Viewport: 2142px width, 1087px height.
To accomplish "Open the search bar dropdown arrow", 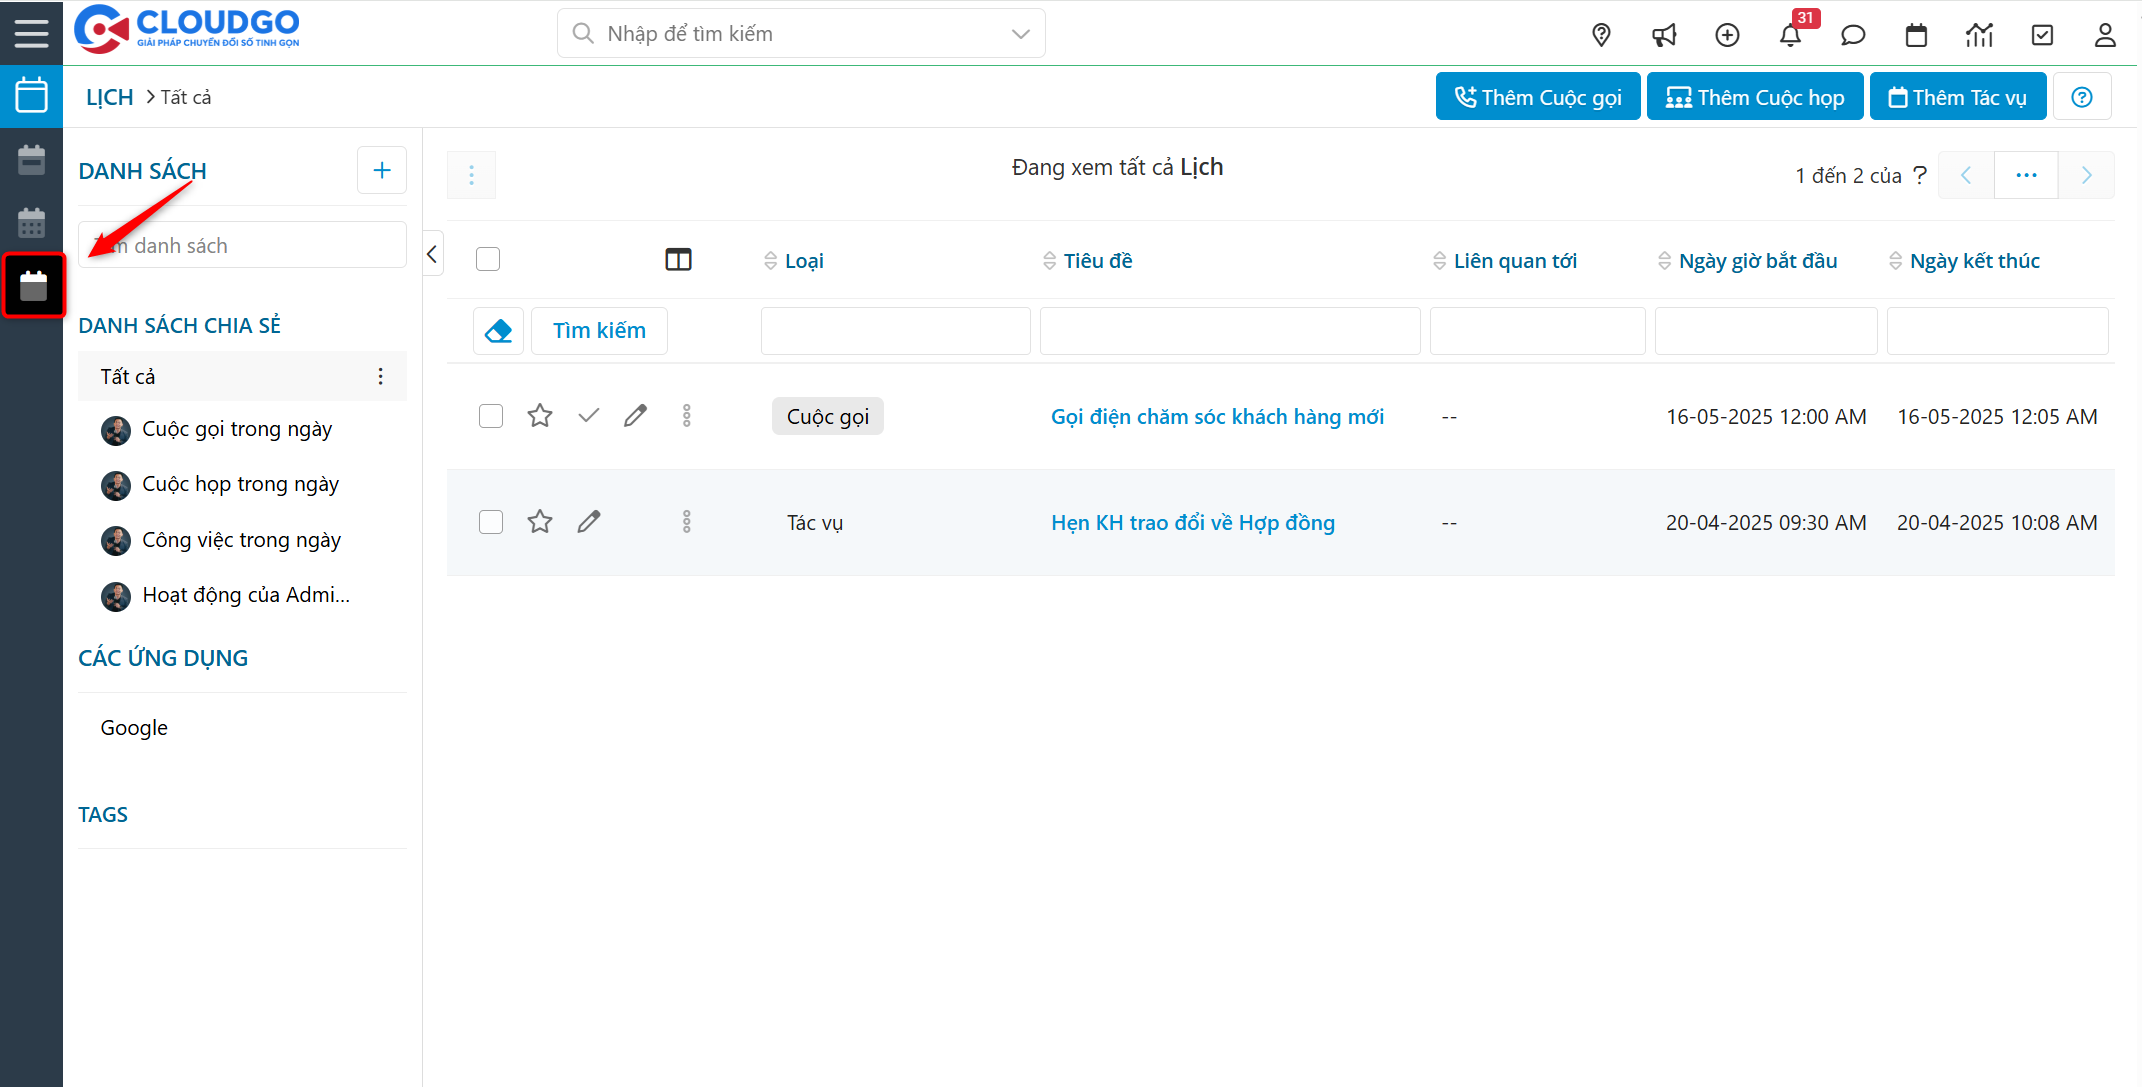I will click(x=1020, y=33).
